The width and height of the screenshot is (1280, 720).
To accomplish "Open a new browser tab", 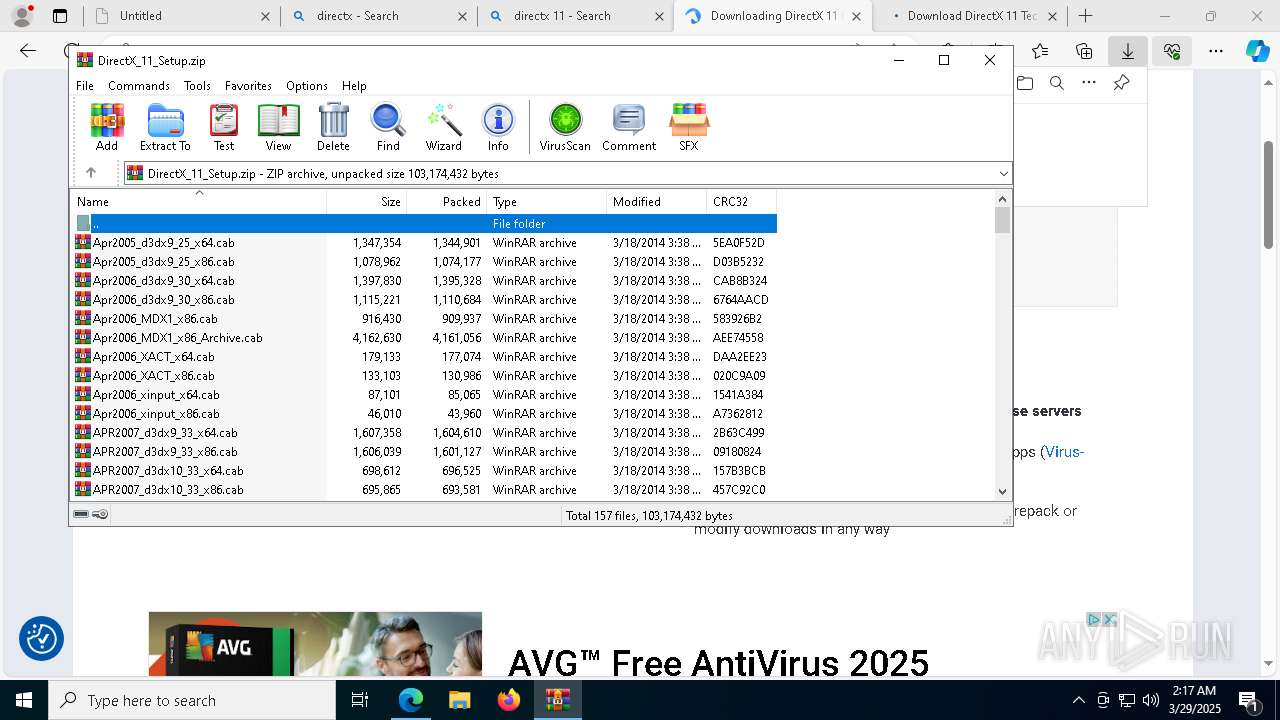I will coord(1086,16).
